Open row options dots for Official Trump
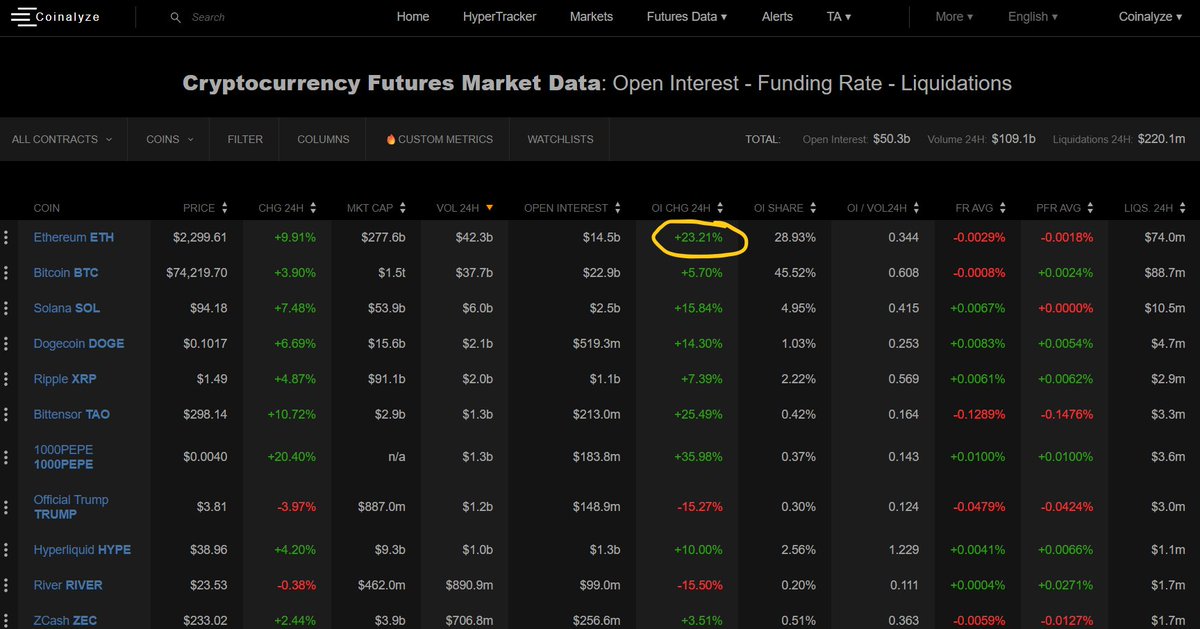The image size is (1200, 629). [6, 507]
